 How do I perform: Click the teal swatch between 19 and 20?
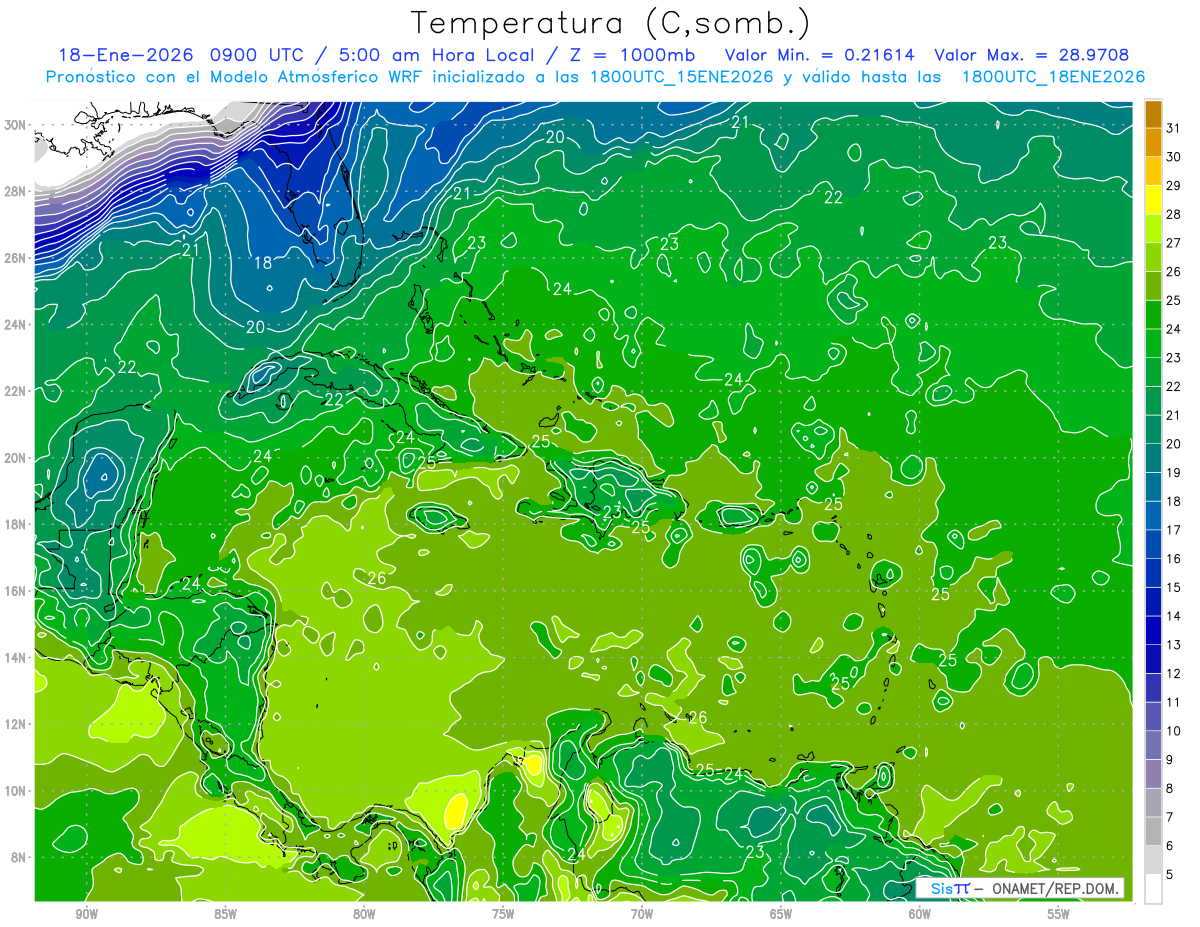click(x=1153, y=459)
